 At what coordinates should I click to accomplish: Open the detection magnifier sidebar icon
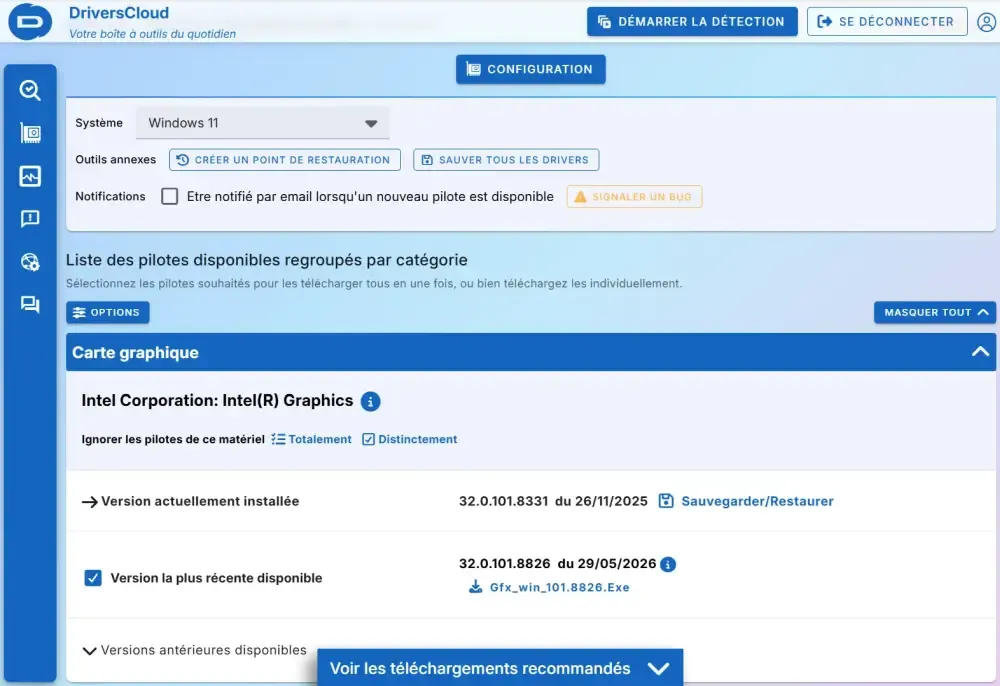(x=30, y=90)
